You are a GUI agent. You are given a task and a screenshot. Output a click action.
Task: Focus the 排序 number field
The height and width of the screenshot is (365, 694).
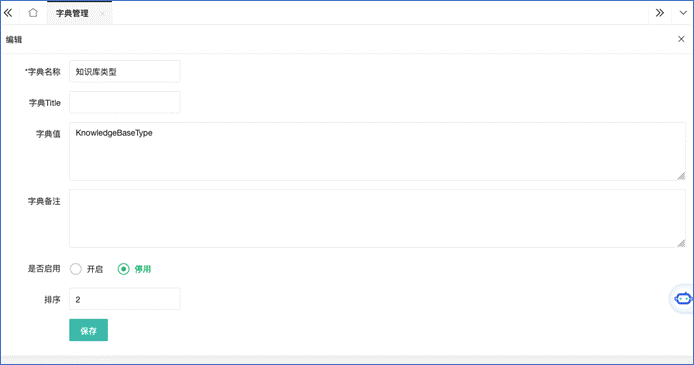pos(125,299)
